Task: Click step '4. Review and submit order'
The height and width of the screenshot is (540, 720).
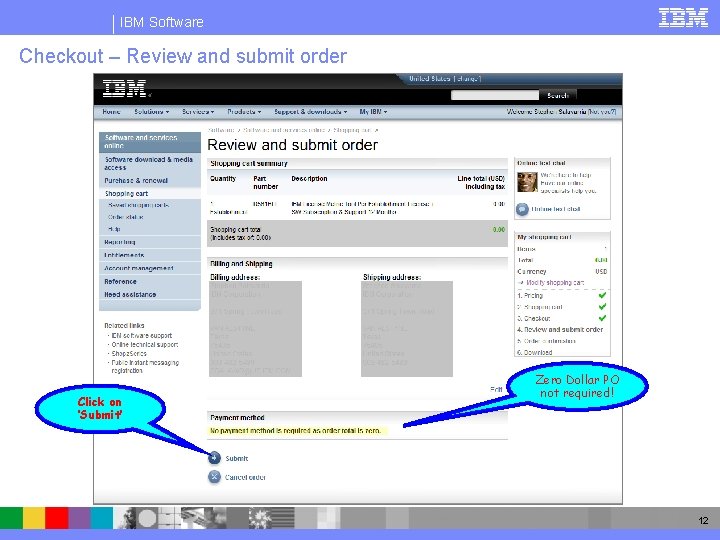Action: click(x=560, y=329)
